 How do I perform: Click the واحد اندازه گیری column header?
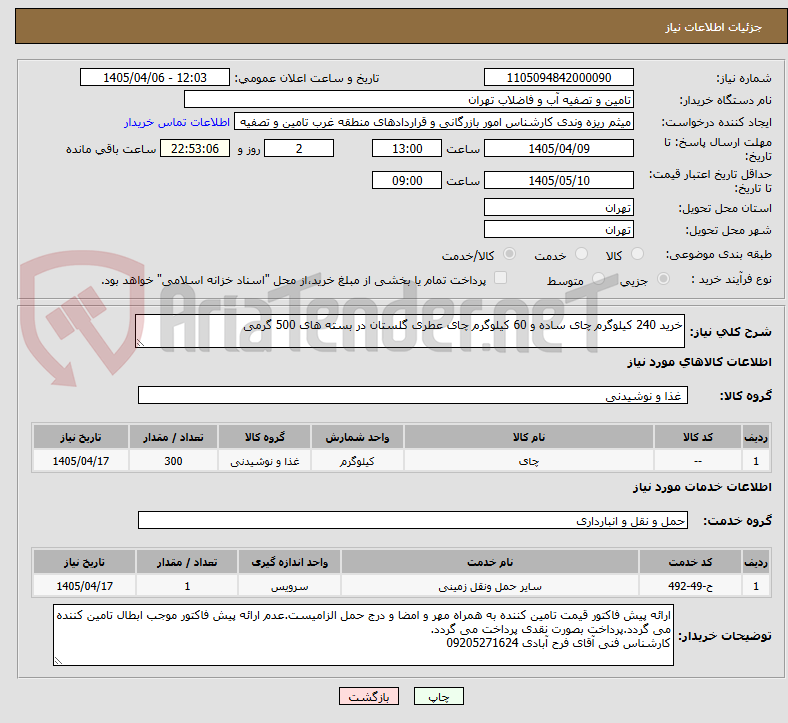tap(289, 562)
